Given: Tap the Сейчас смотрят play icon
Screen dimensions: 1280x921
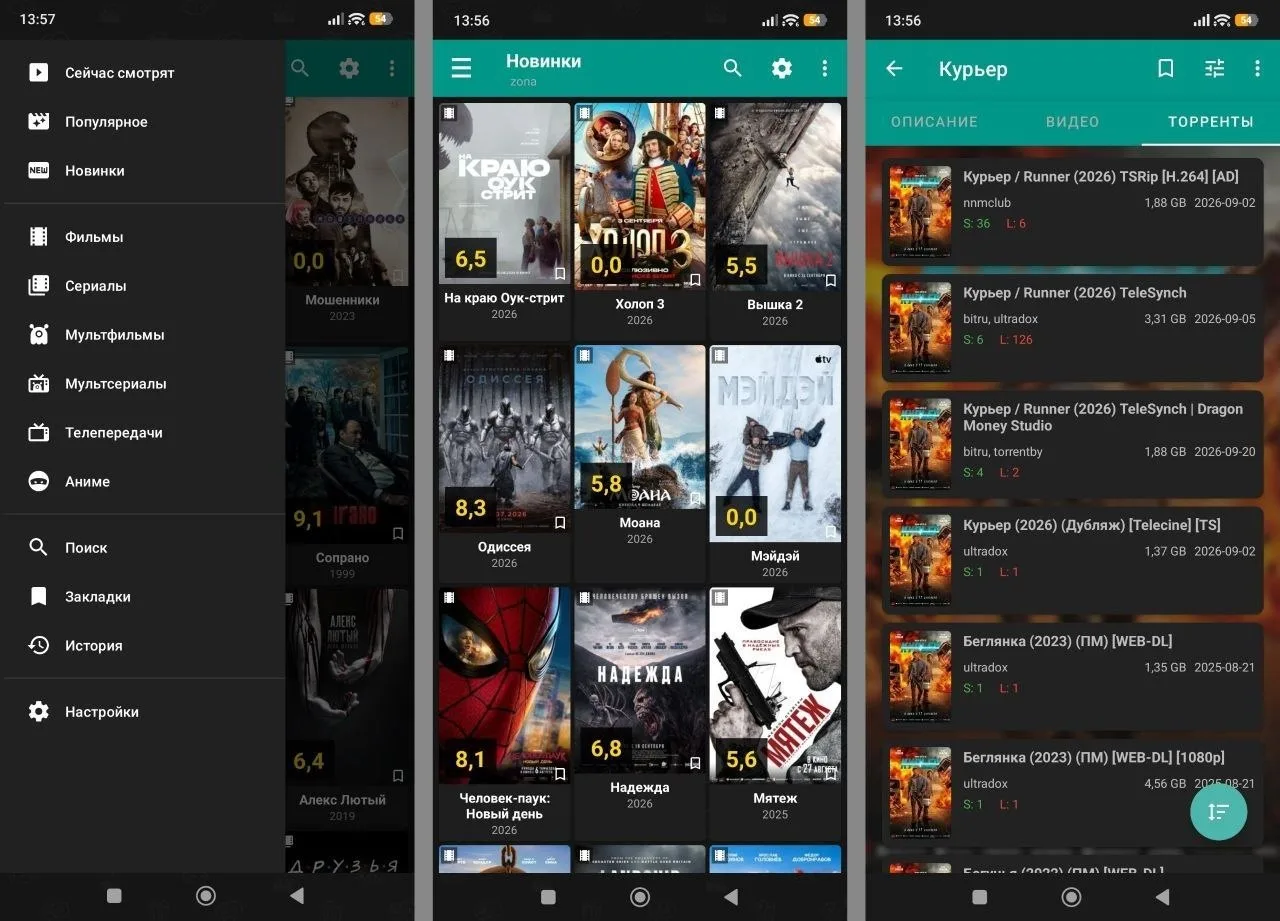Looking at the screenshot, I should (38, 72).
